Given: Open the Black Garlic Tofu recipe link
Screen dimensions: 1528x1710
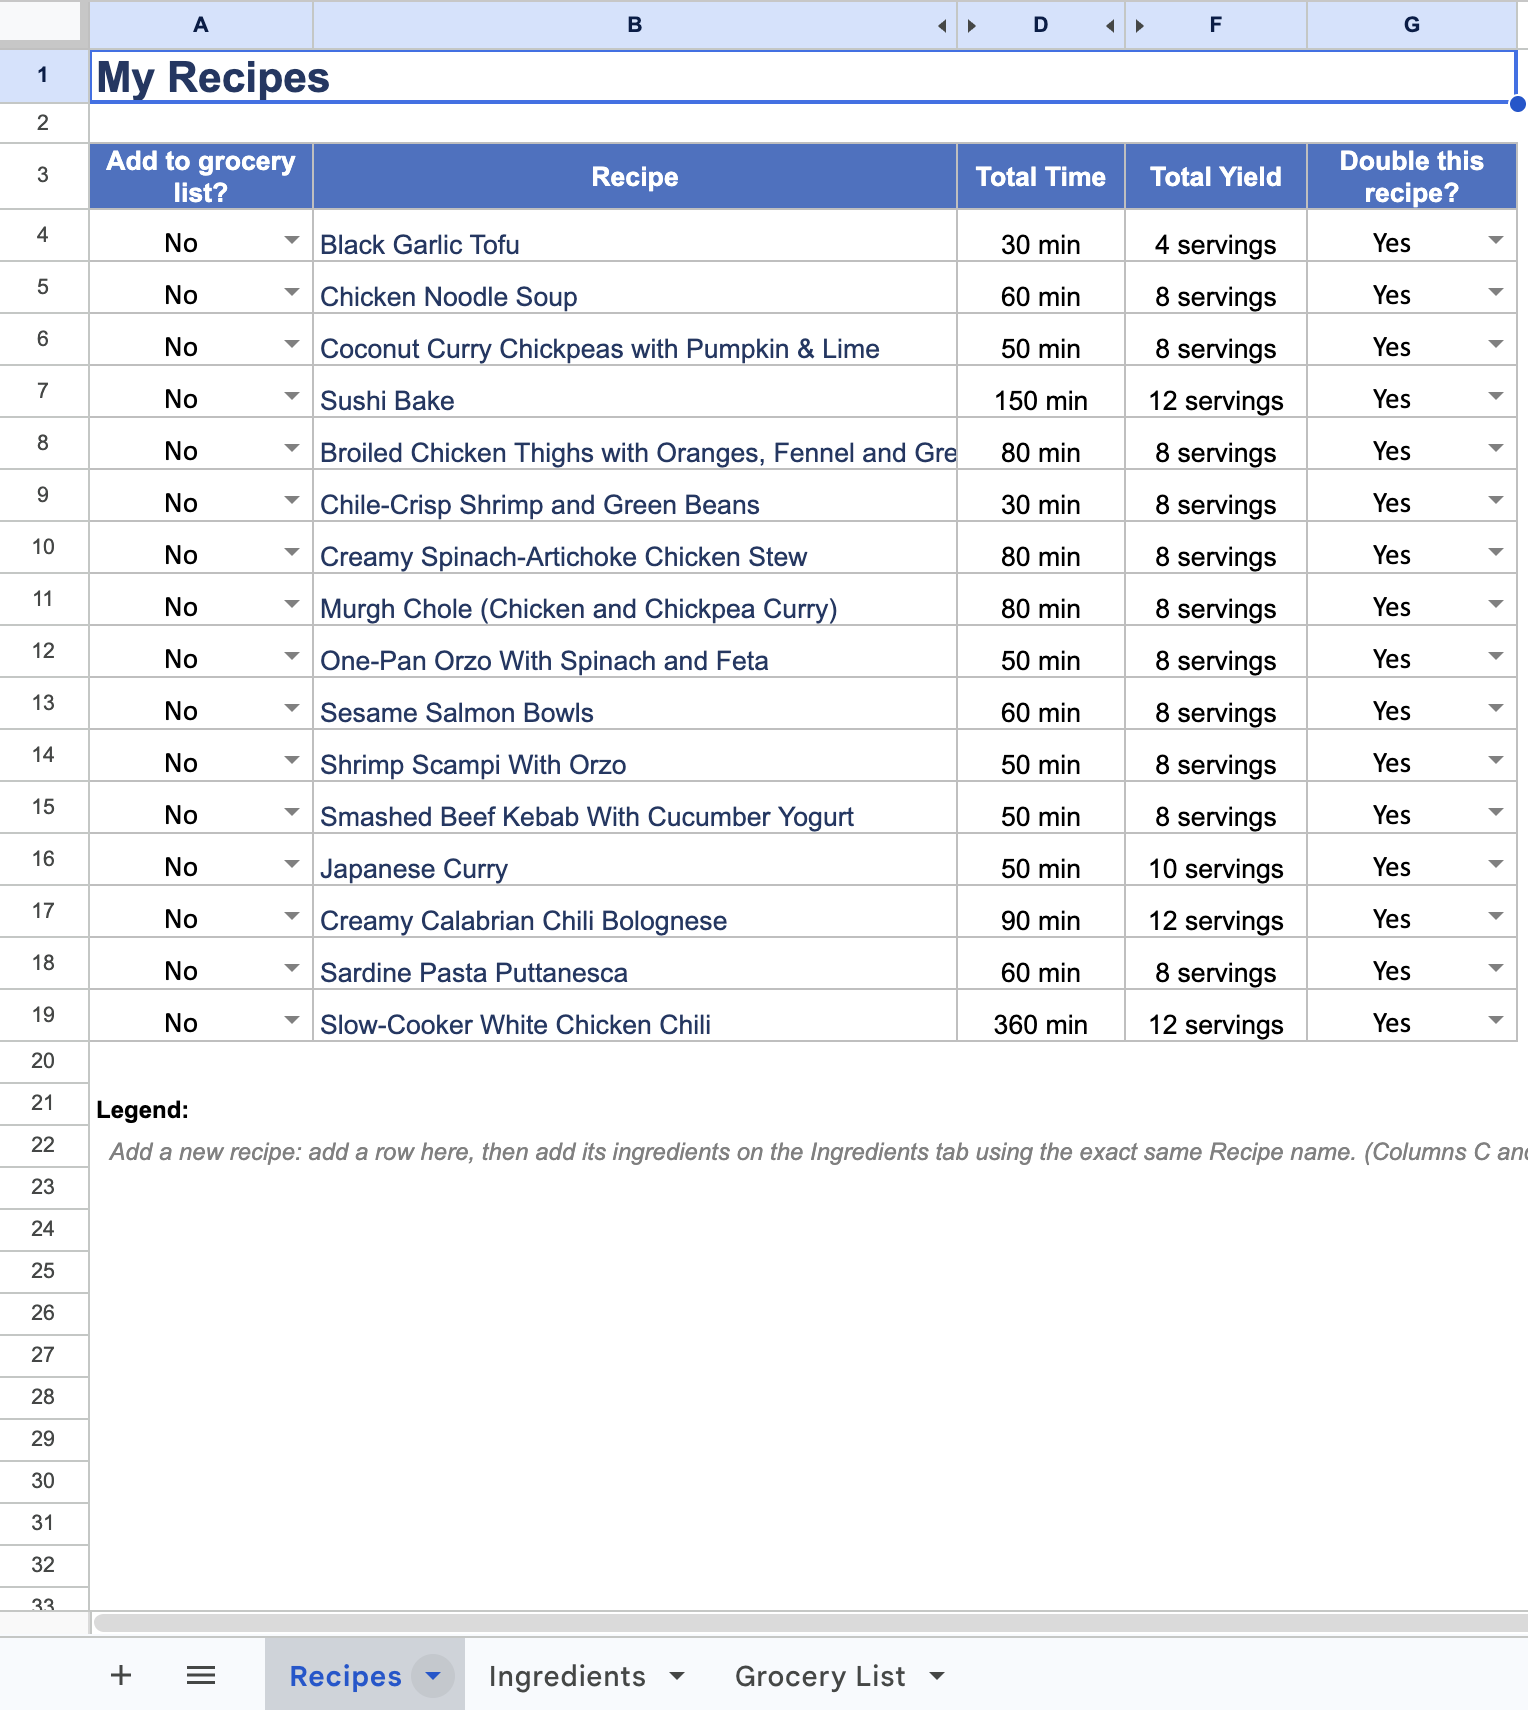Looking at the screenshot, I should 420,245.
